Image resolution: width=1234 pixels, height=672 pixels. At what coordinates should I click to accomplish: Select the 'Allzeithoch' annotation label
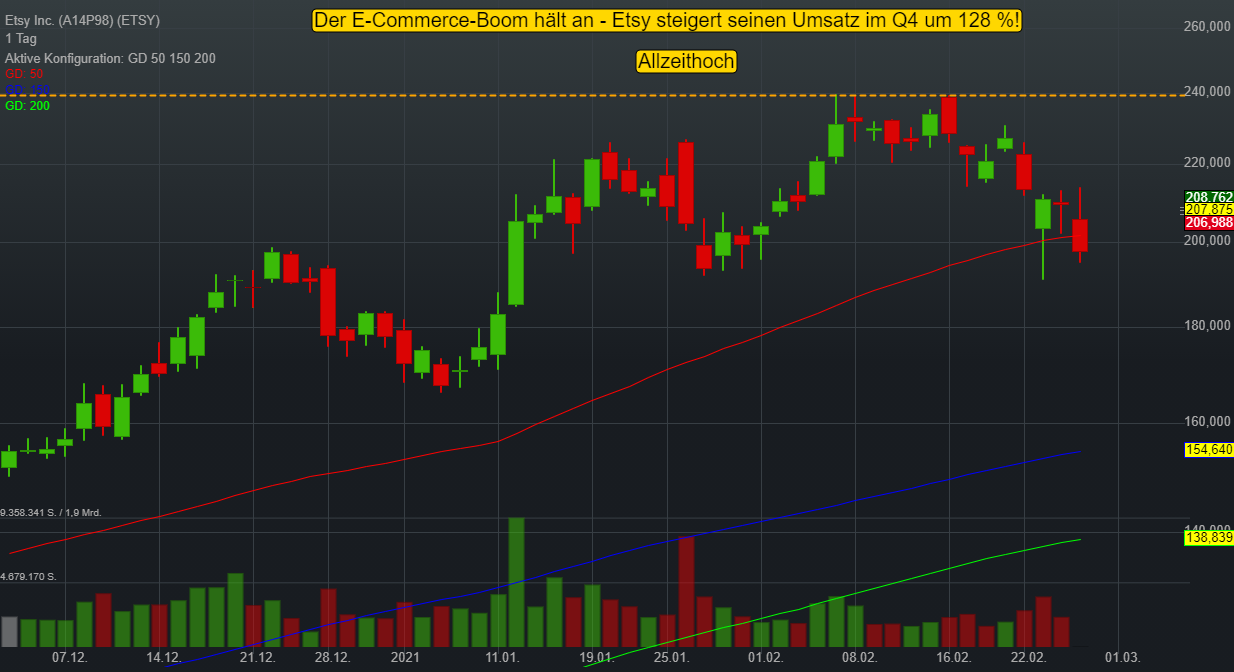point(686,62)
